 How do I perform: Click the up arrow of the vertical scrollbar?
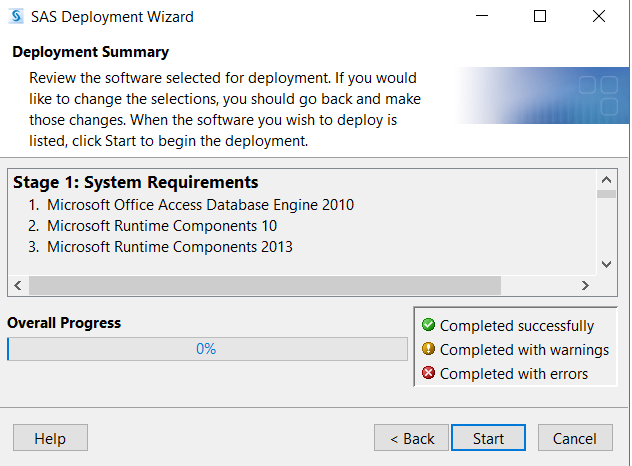click(606, 180)
